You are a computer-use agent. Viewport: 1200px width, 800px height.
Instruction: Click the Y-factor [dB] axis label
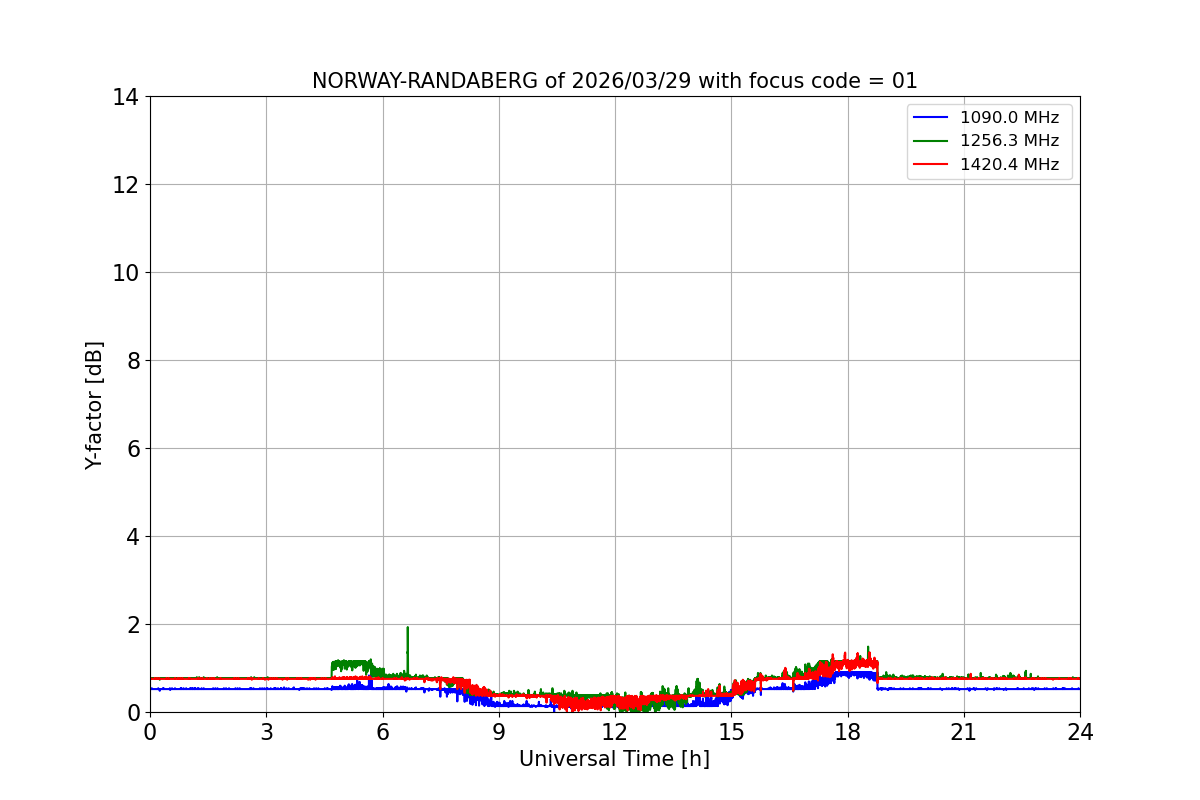tap(94, 405)
